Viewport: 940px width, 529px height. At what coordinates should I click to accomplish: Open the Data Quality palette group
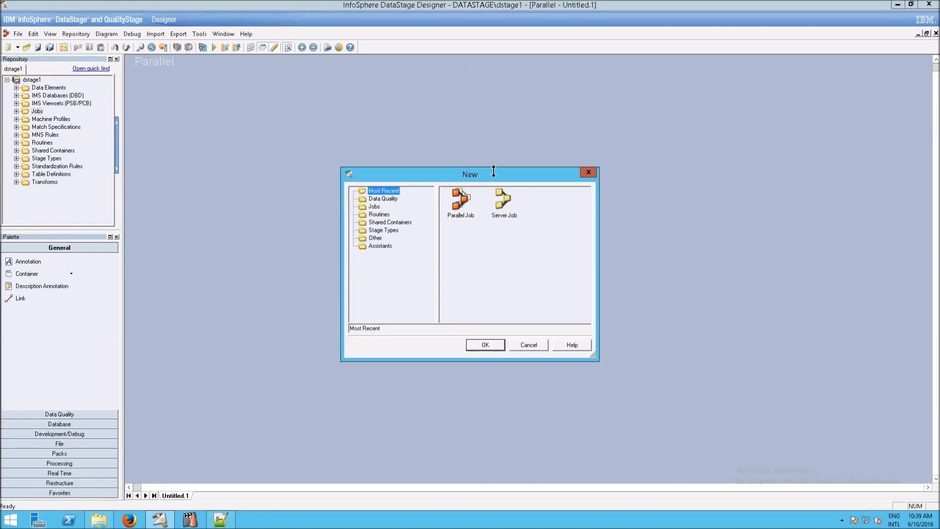[x=59, y=414]
